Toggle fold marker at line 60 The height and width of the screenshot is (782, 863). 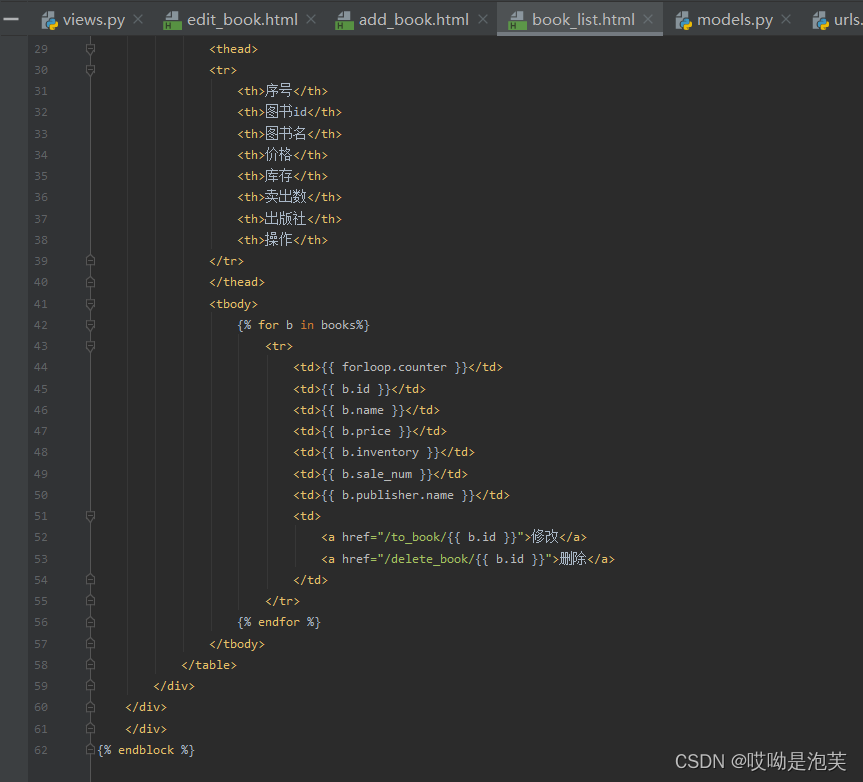point(90,707)
